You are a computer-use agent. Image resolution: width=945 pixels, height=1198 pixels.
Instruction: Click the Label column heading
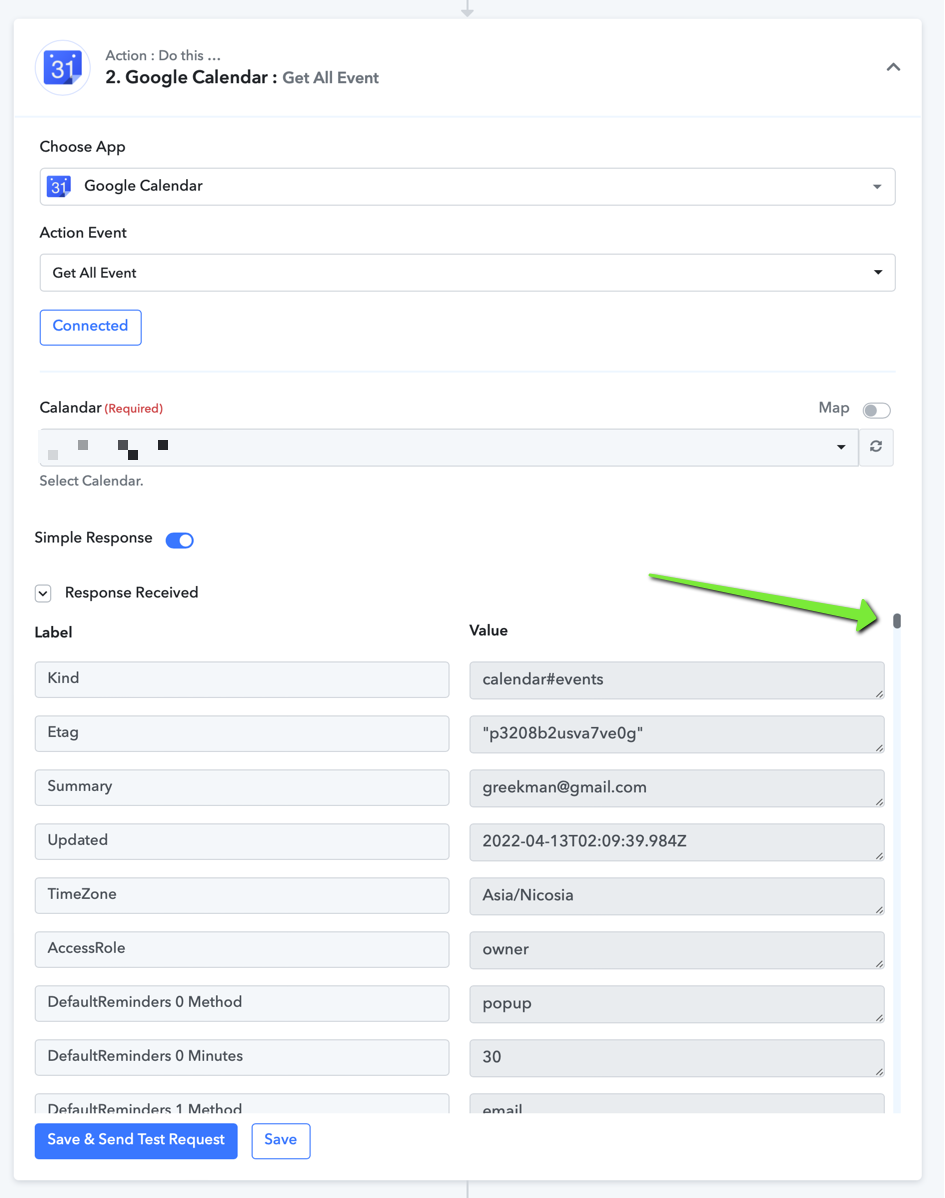point(53,633)
